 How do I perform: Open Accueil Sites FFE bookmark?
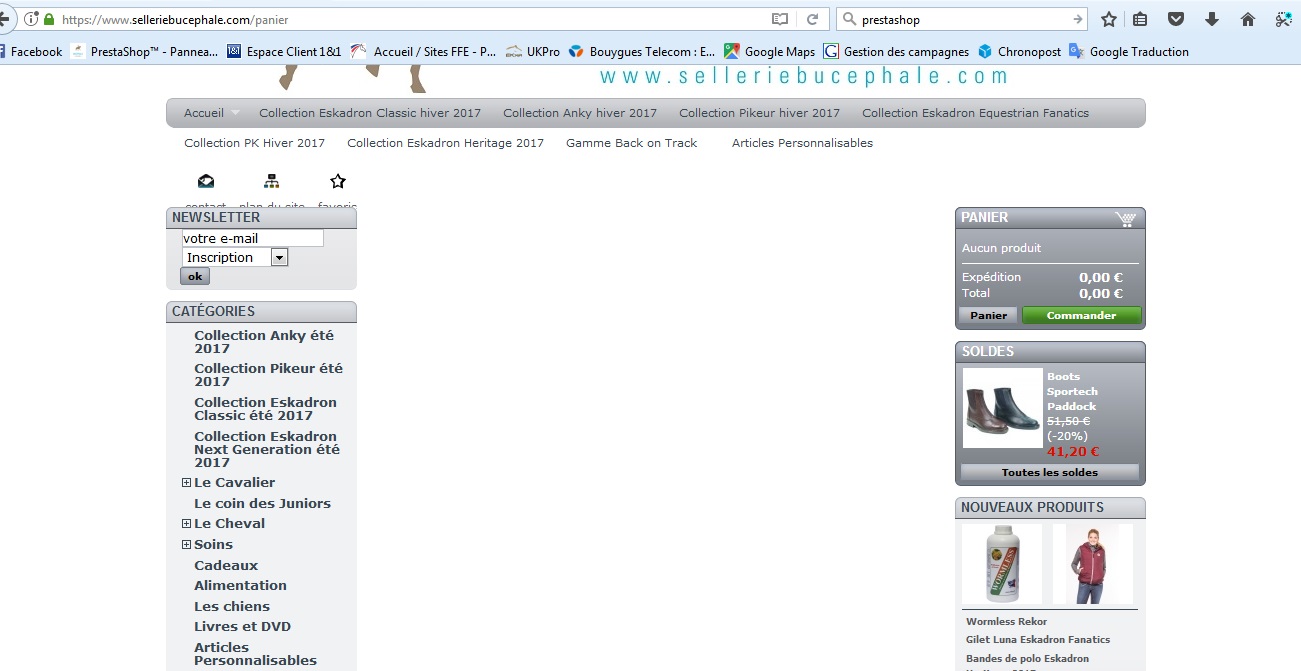(422, 51)
